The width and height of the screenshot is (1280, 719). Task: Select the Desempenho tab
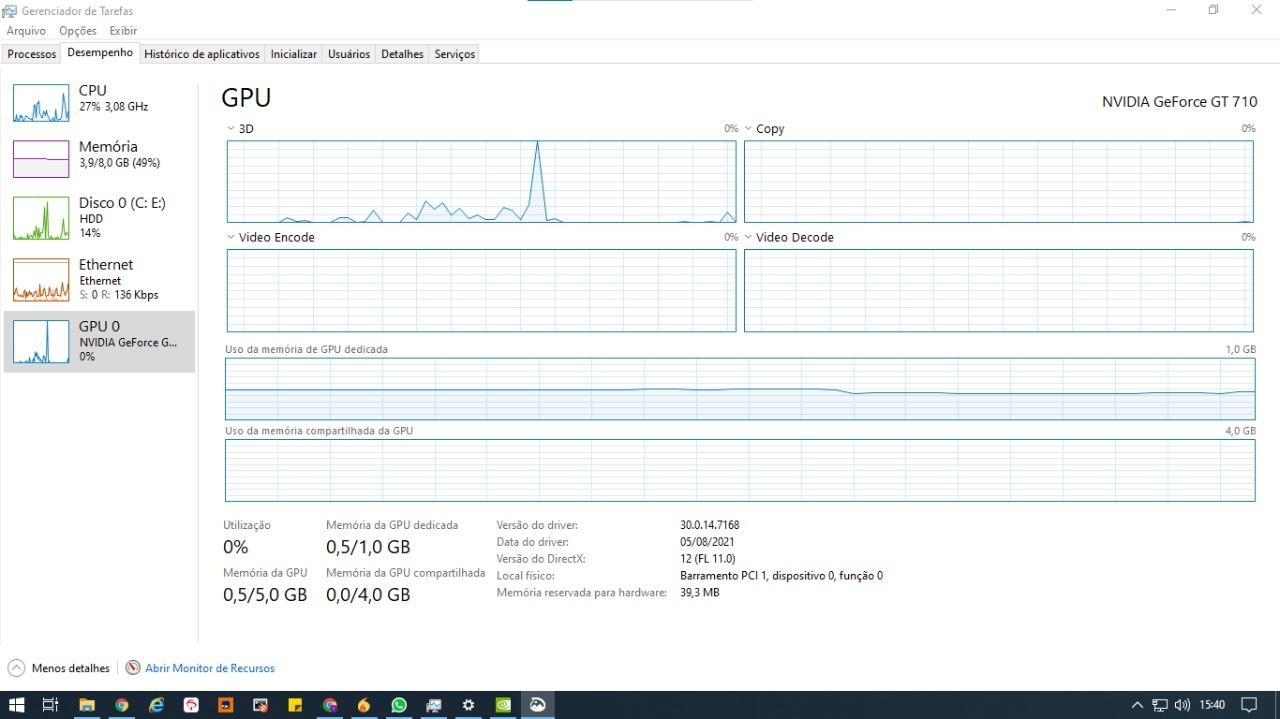click(x=100, y=53)
